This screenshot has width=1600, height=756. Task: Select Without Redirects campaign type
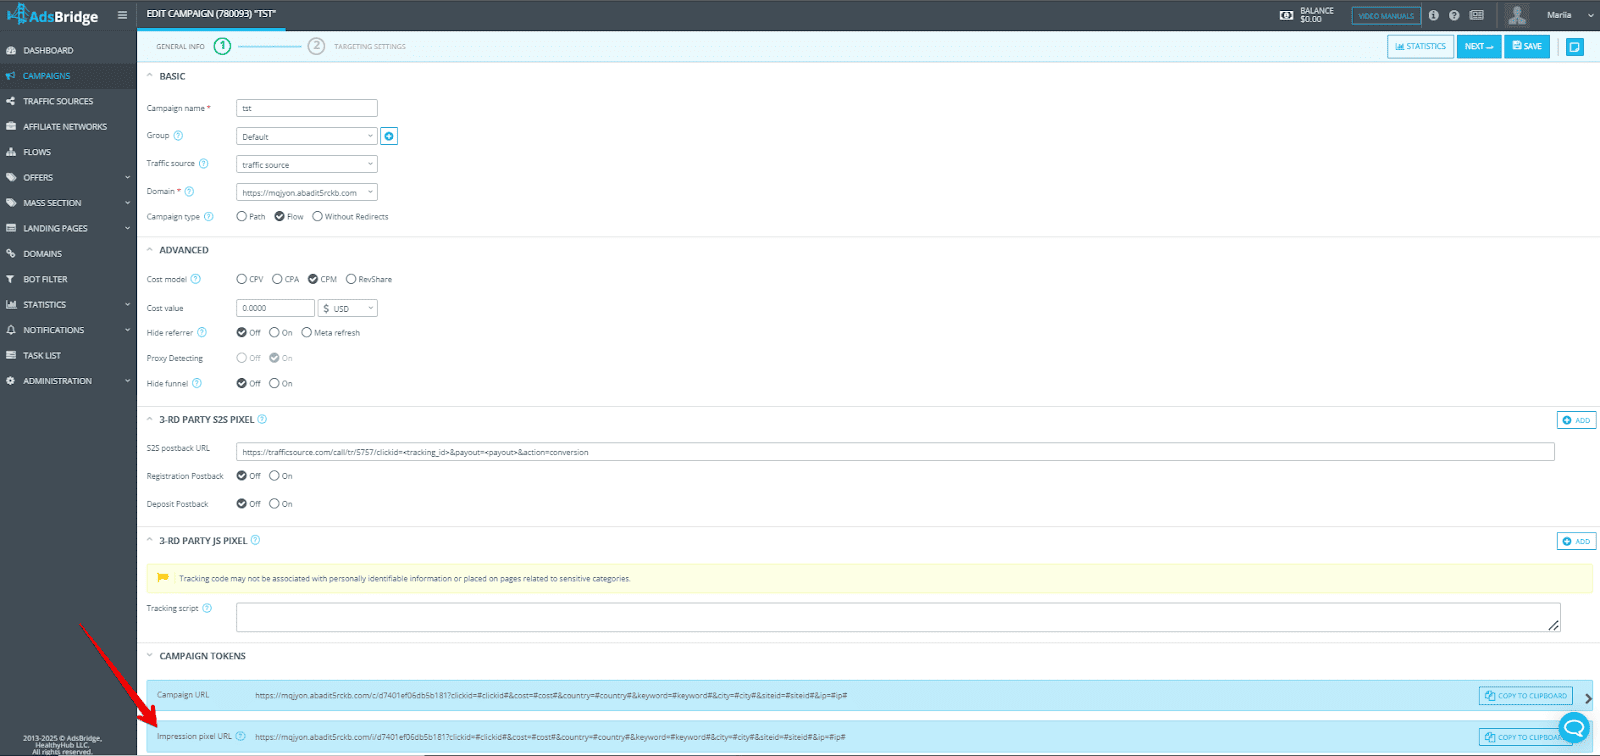coord(317,216)
